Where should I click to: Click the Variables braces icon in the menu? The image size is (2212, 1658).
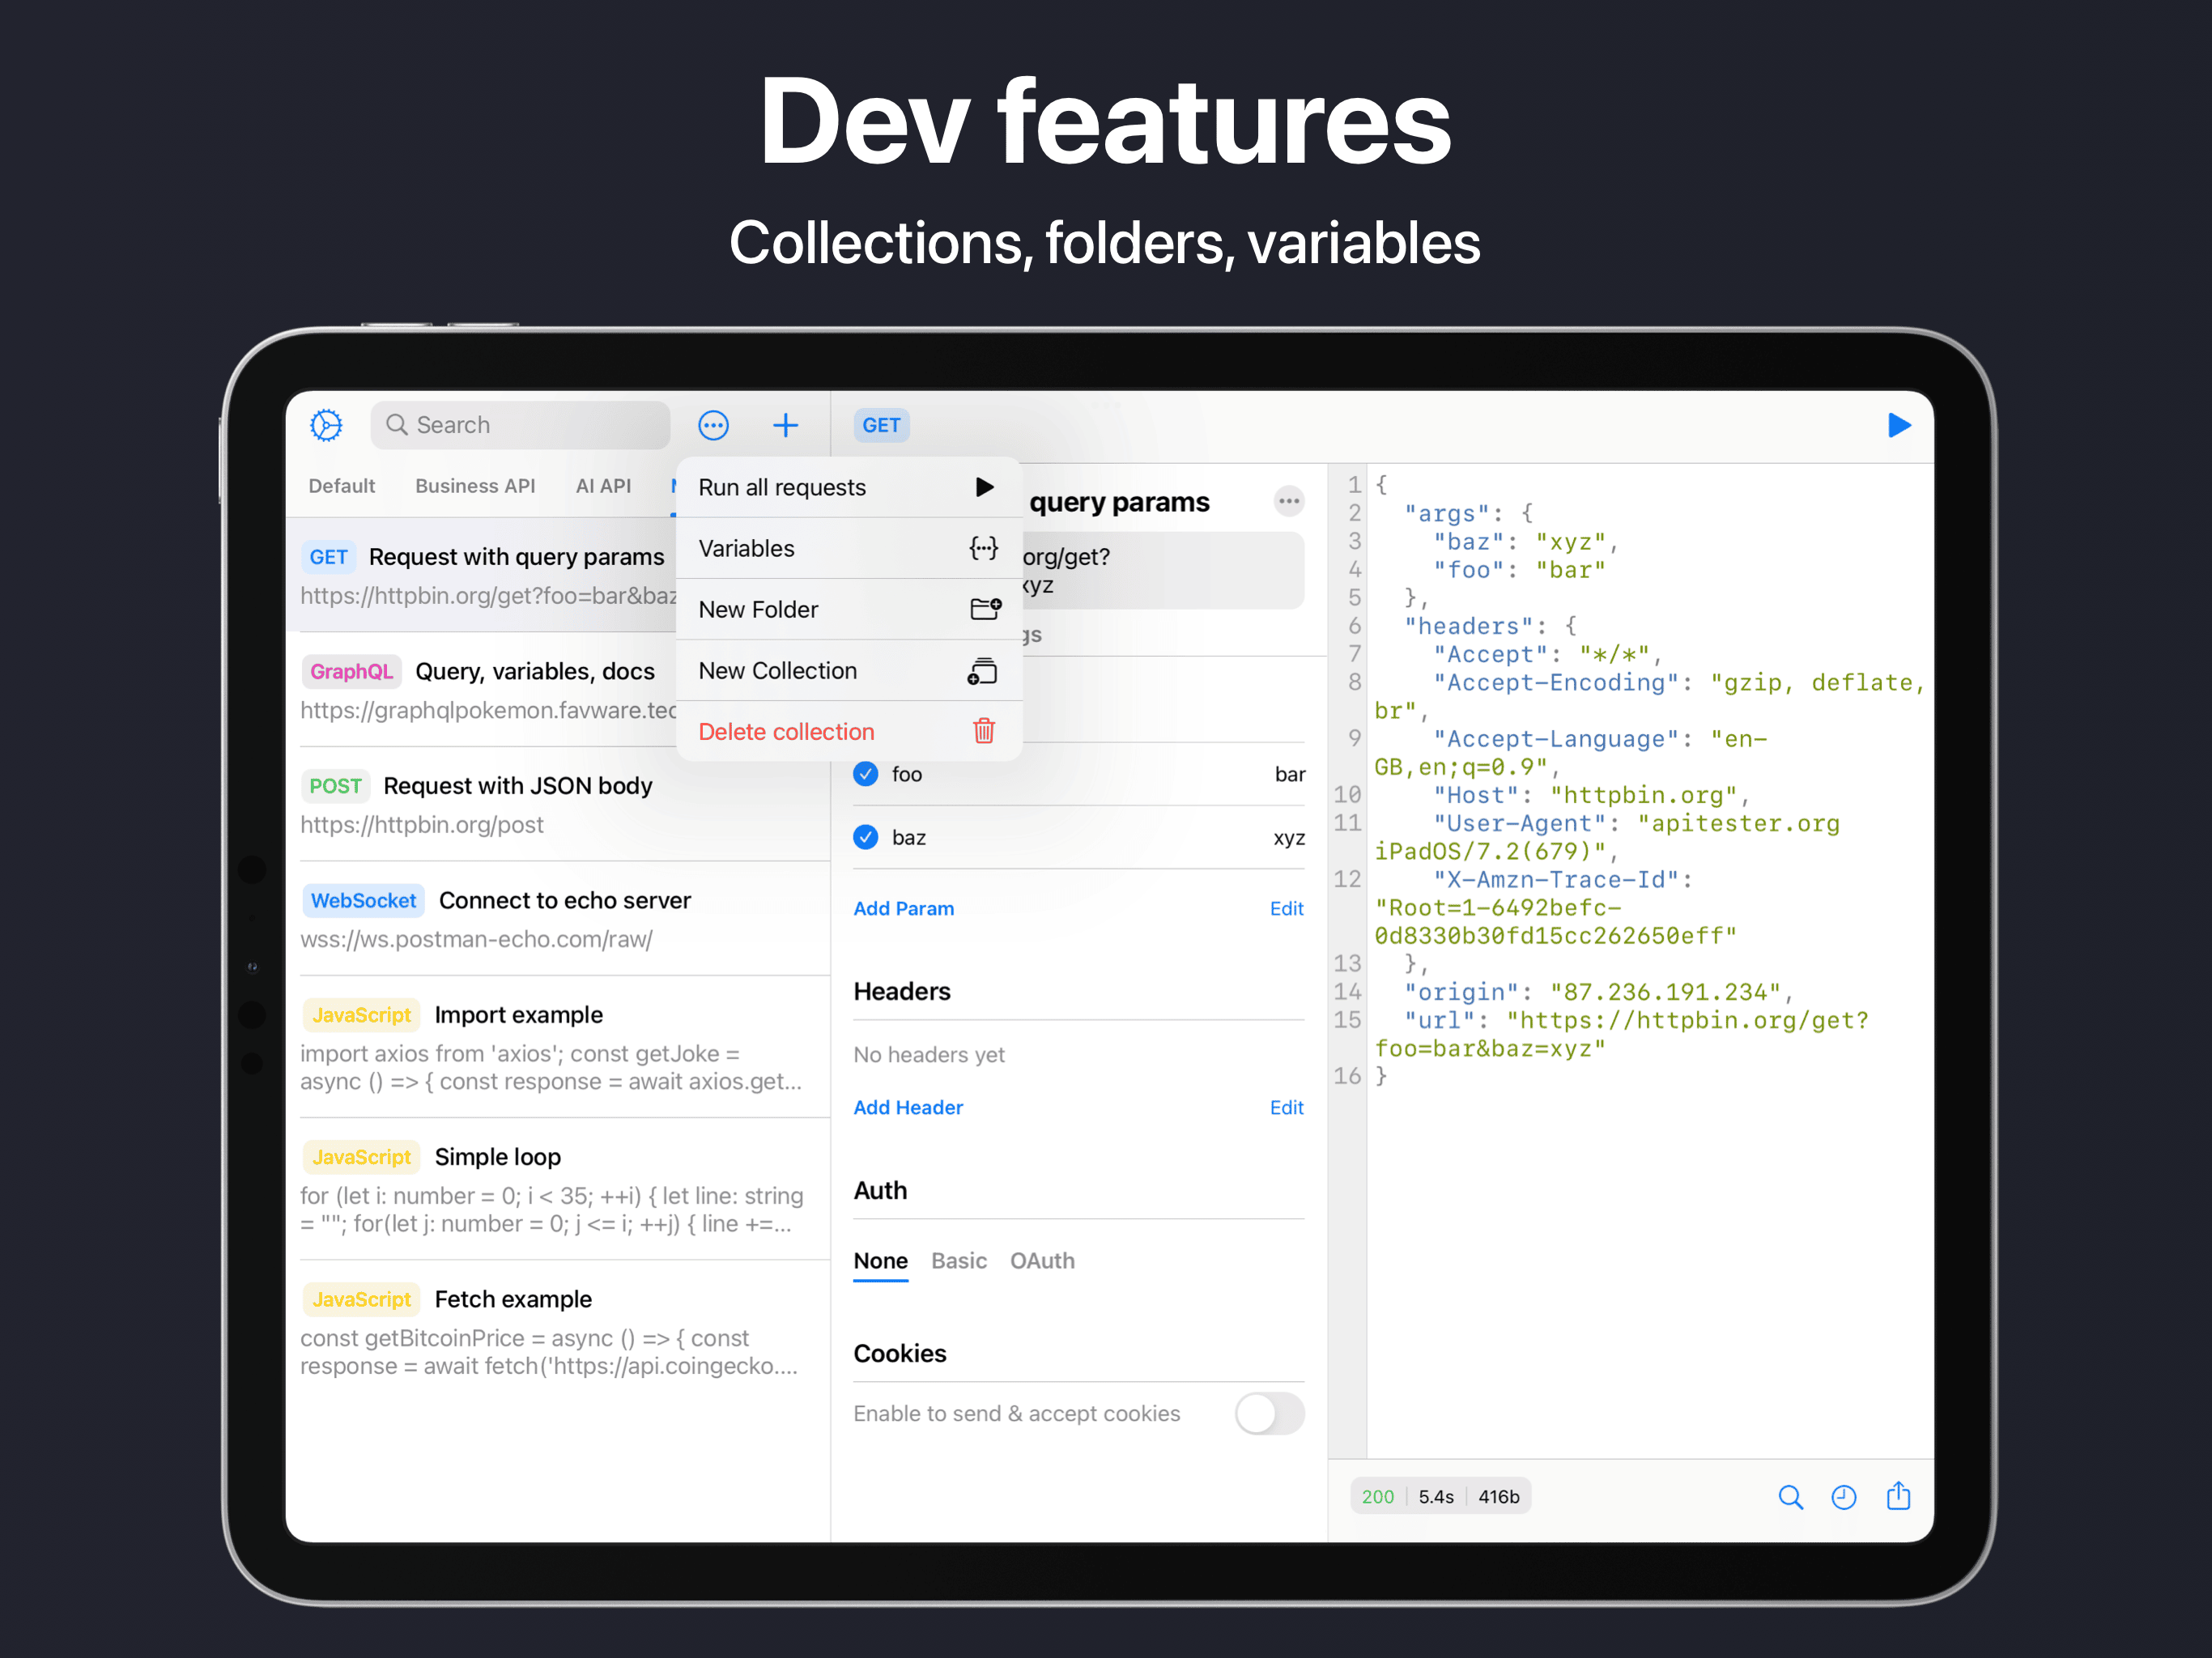pyautogui.click(x=983, y=548)
